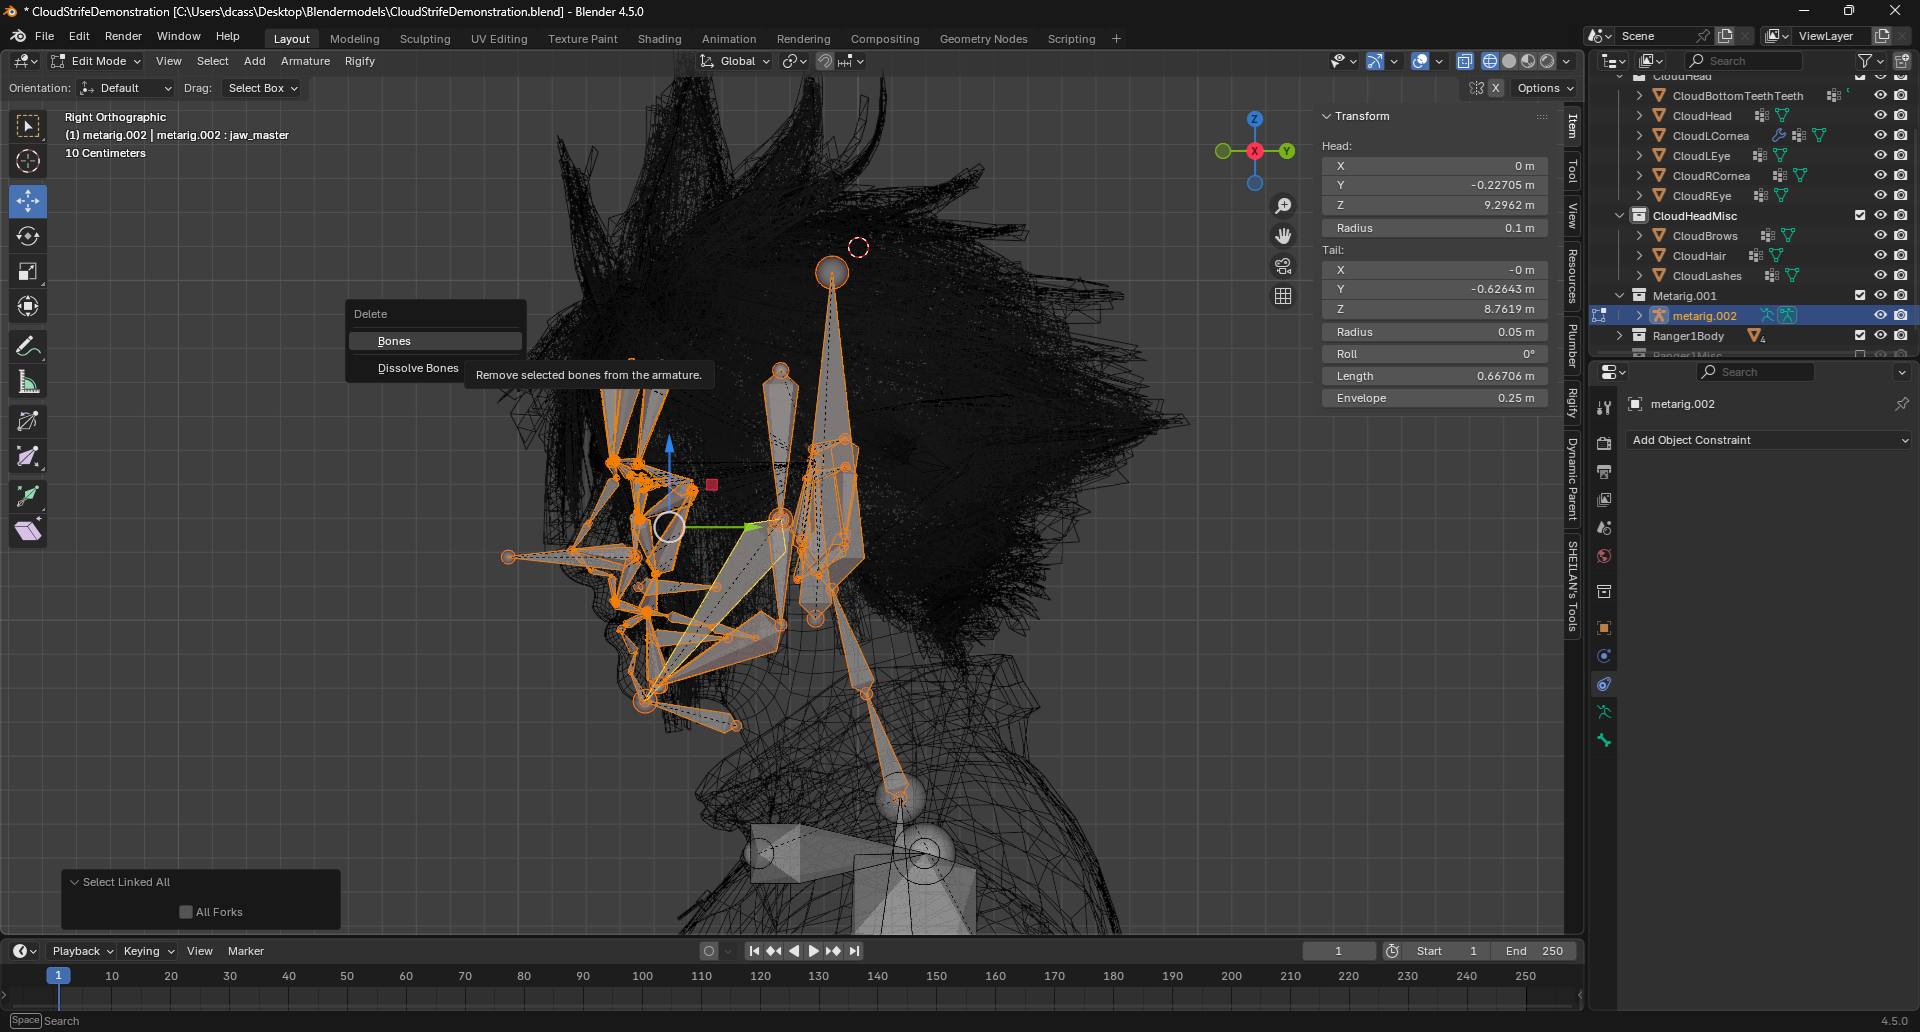Switch to the Sculpting workspace tab
Viewport: 1920px width, 1032px height.
pyautogui.click(x=425, y=39)
